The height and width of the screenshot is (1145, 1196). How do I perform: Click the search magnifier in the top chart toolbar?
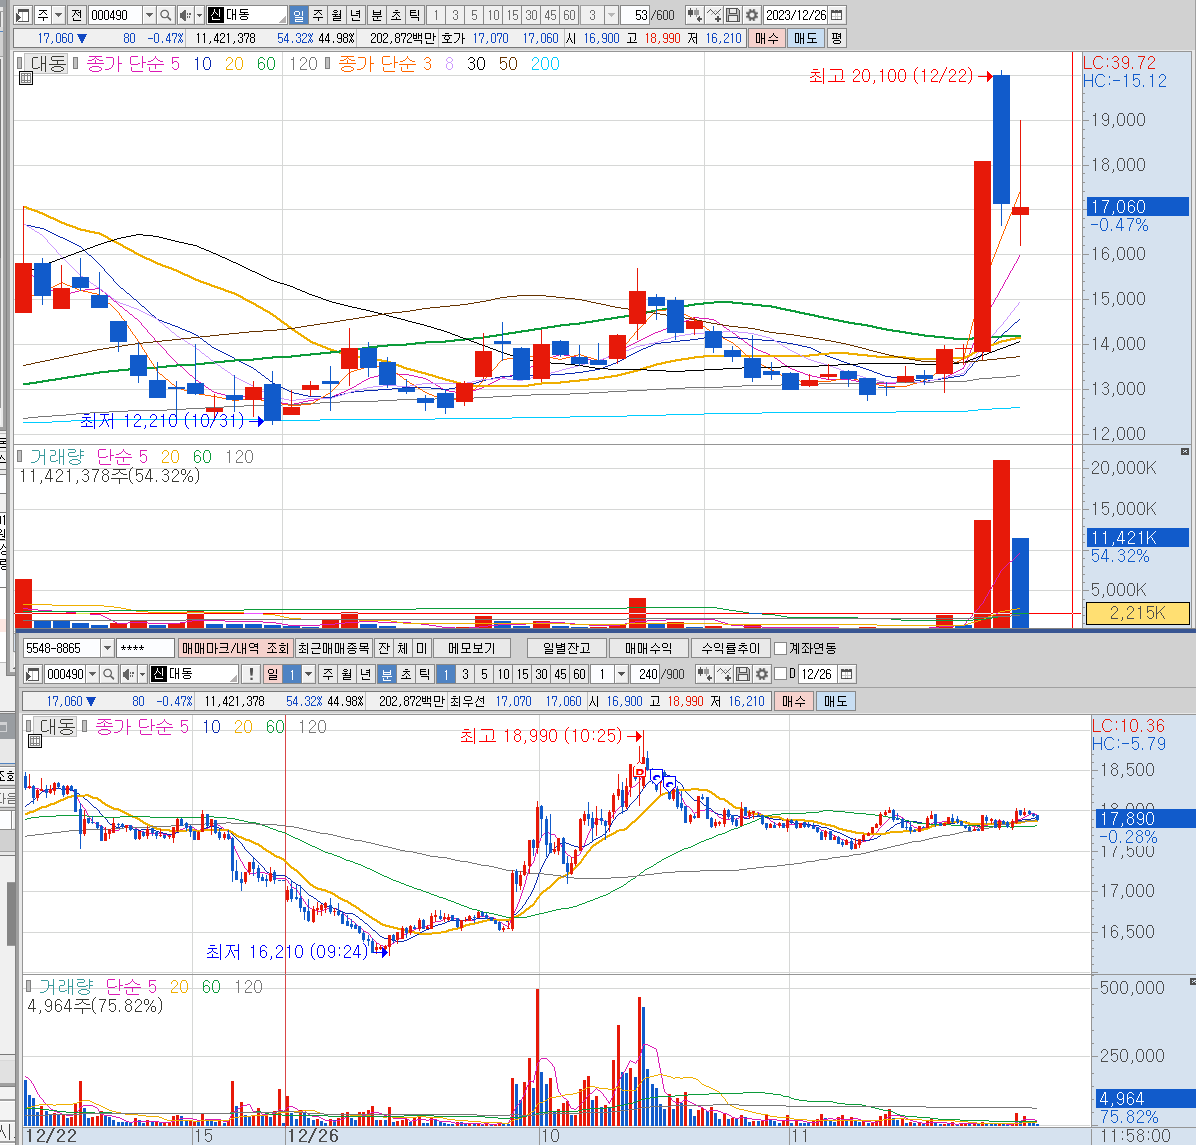click(166, 15)
